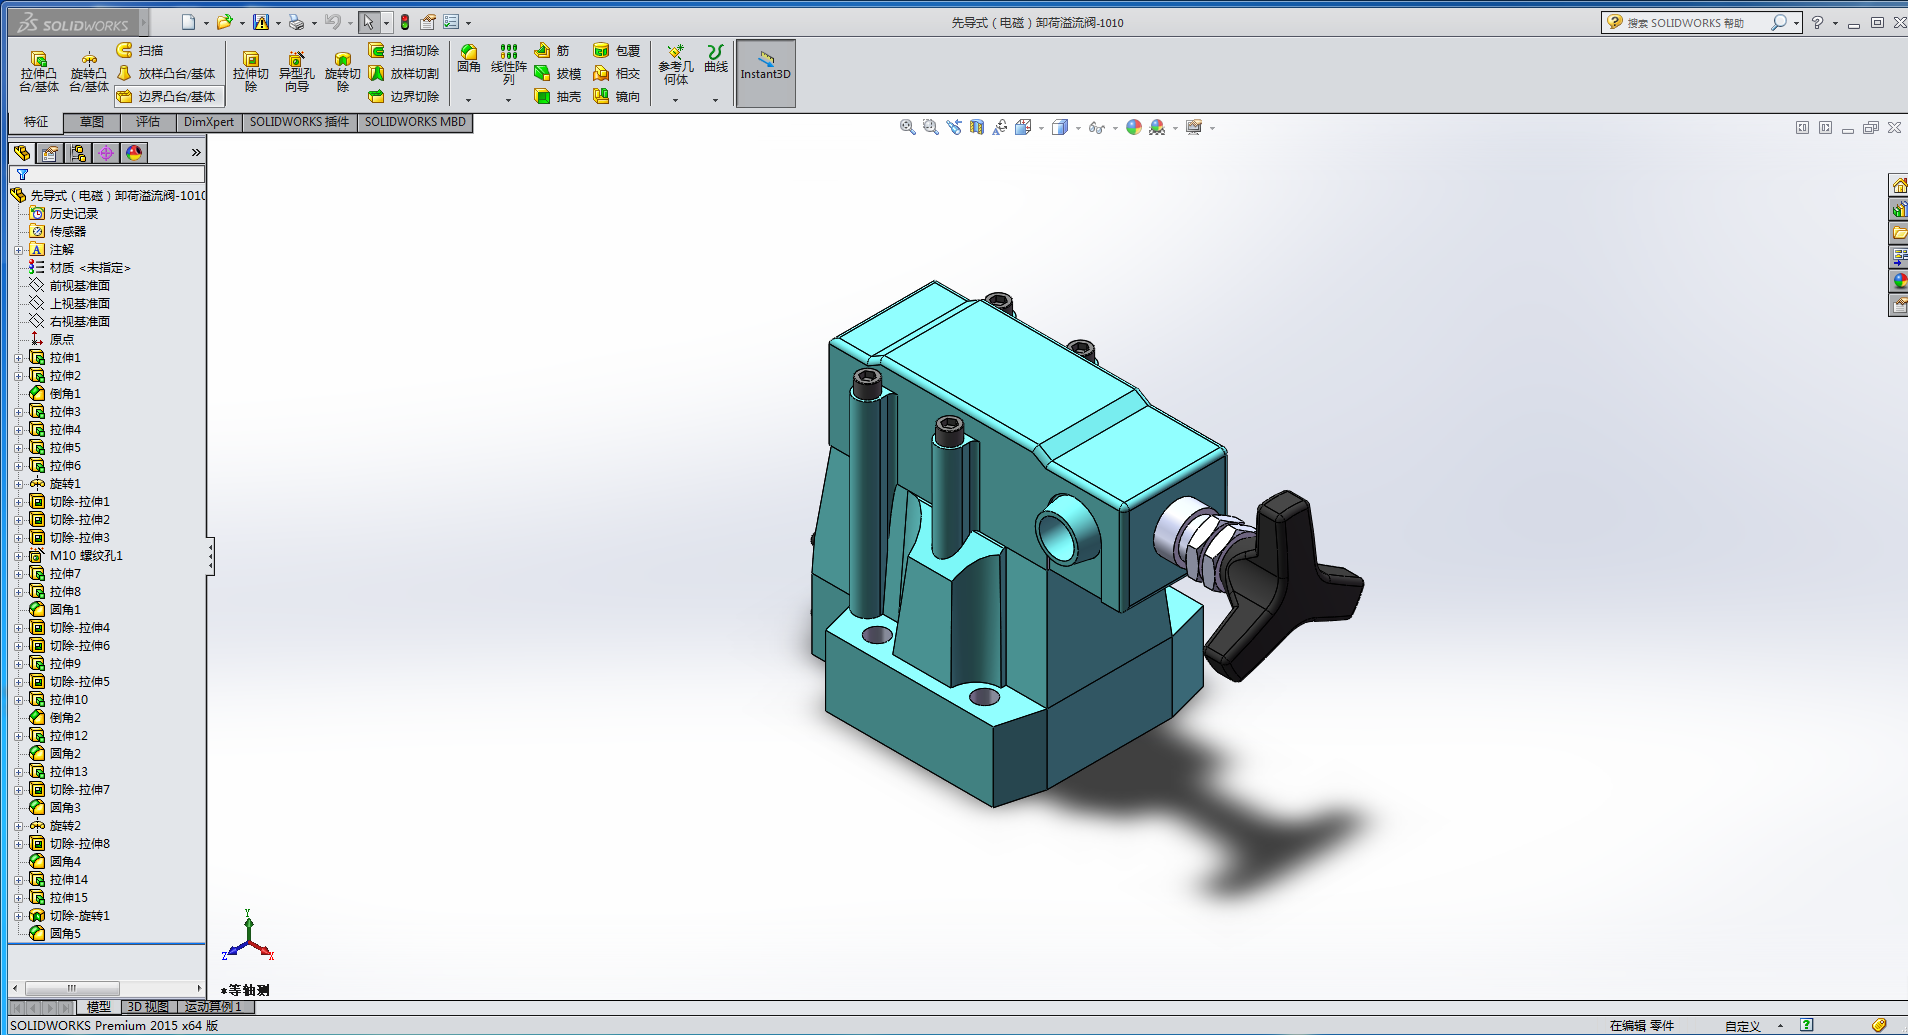Select the 拉伸凸台/基体 extrude boss tool

click(39, 72)
